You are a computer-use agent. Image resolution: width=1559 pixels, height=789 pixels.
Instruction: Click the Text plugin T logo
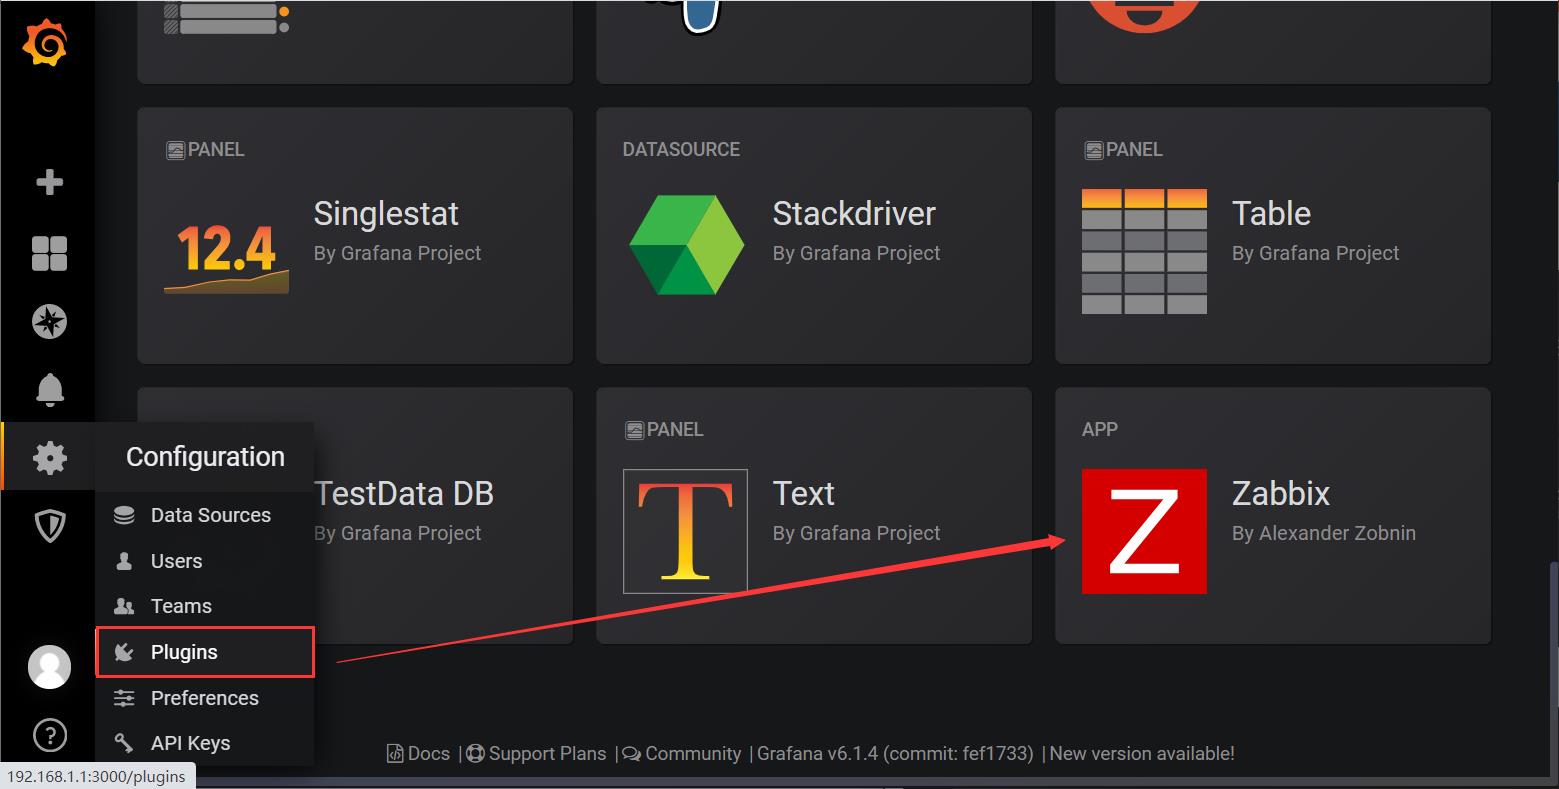click(685, 531)
